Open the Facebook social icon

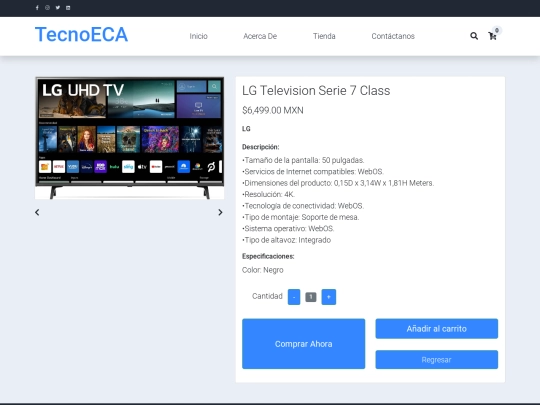(x=37, y=8)
